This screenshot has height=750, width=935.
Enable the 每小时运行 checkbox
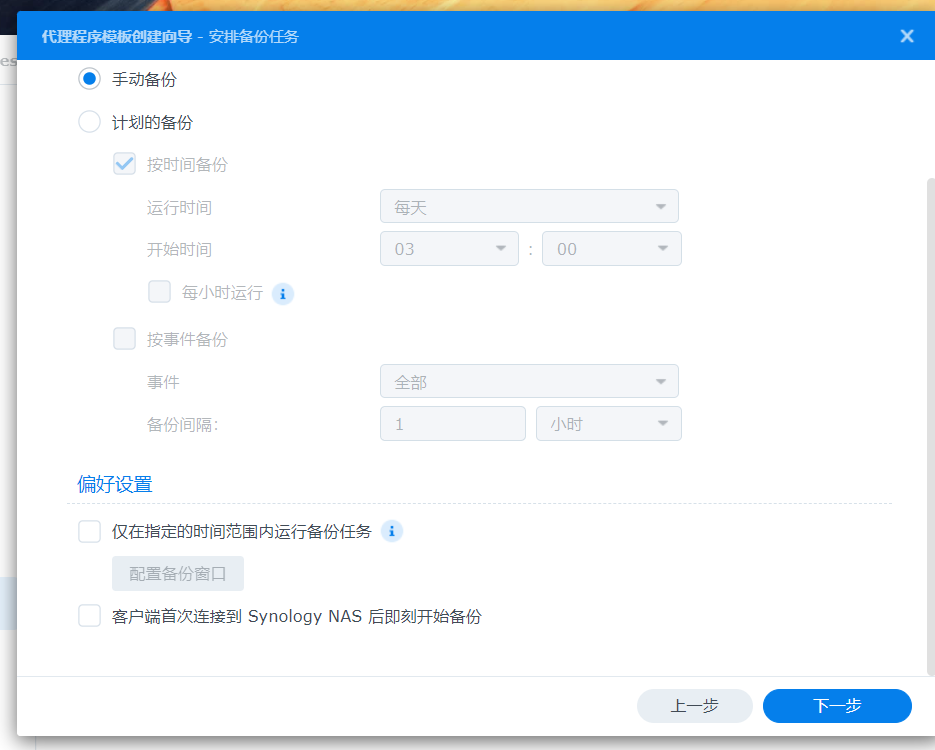tap(159, 292)
